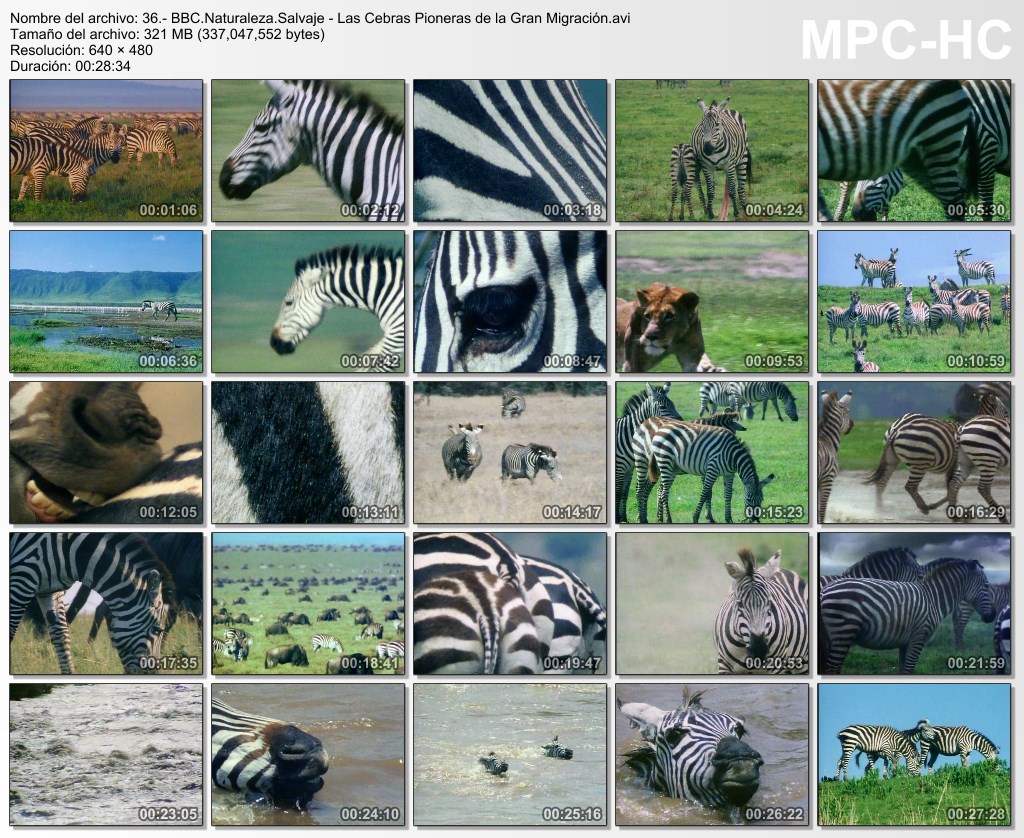1024x838 pixels.
Task: Click the blue sky thumbnail at 00:27:28
Action: point(914,754)
